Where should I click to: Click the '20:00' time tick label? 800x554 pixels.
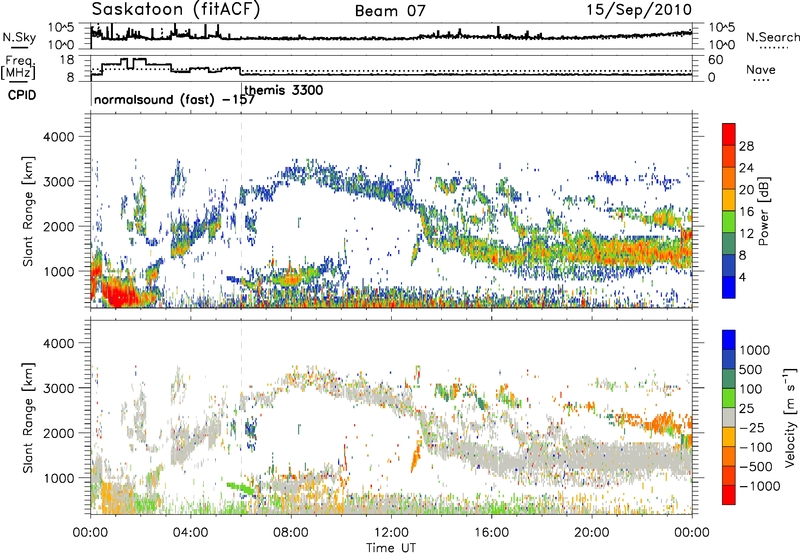click(592, 533)
